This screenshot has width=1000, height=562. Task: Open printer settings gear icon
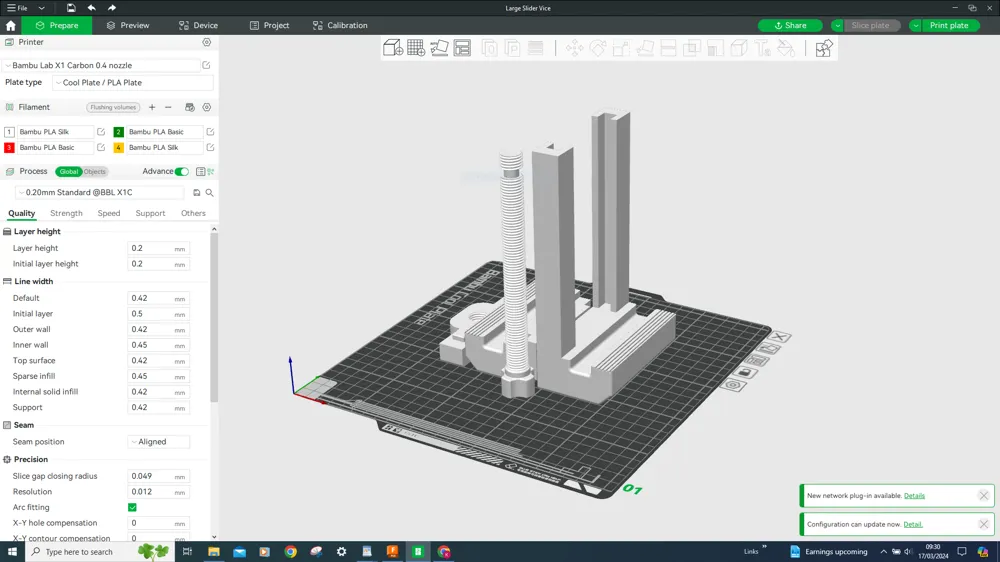point(207,43)
